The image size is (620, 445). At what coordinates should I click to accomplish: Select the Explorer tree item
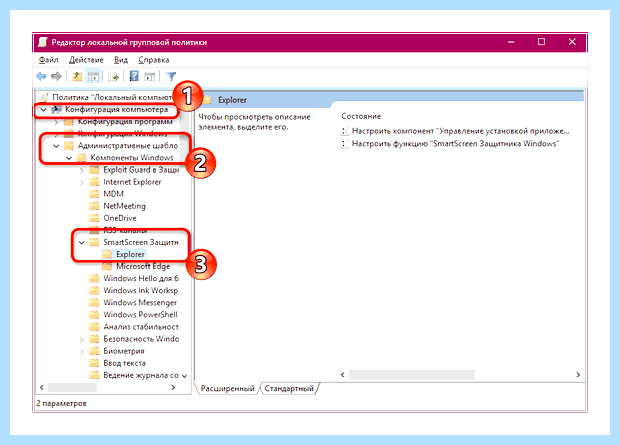[x=130, y=254]
